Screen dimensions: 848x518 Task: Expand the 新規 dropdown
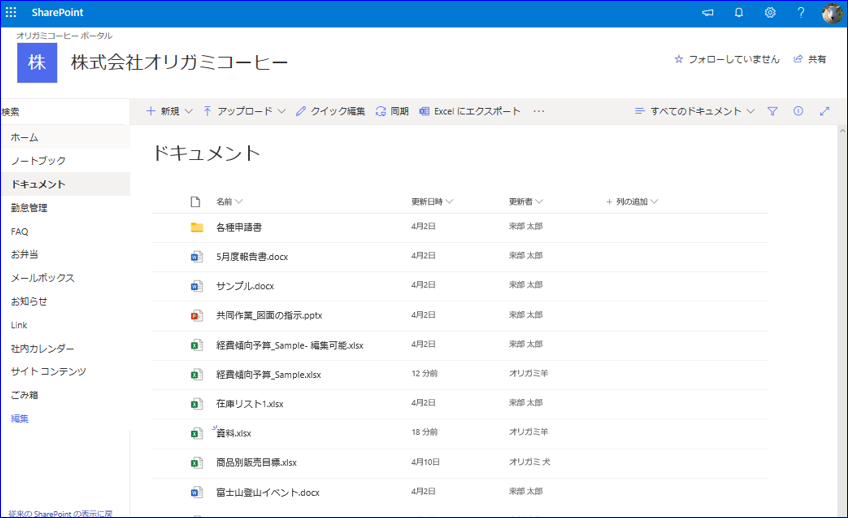(189, 111)
